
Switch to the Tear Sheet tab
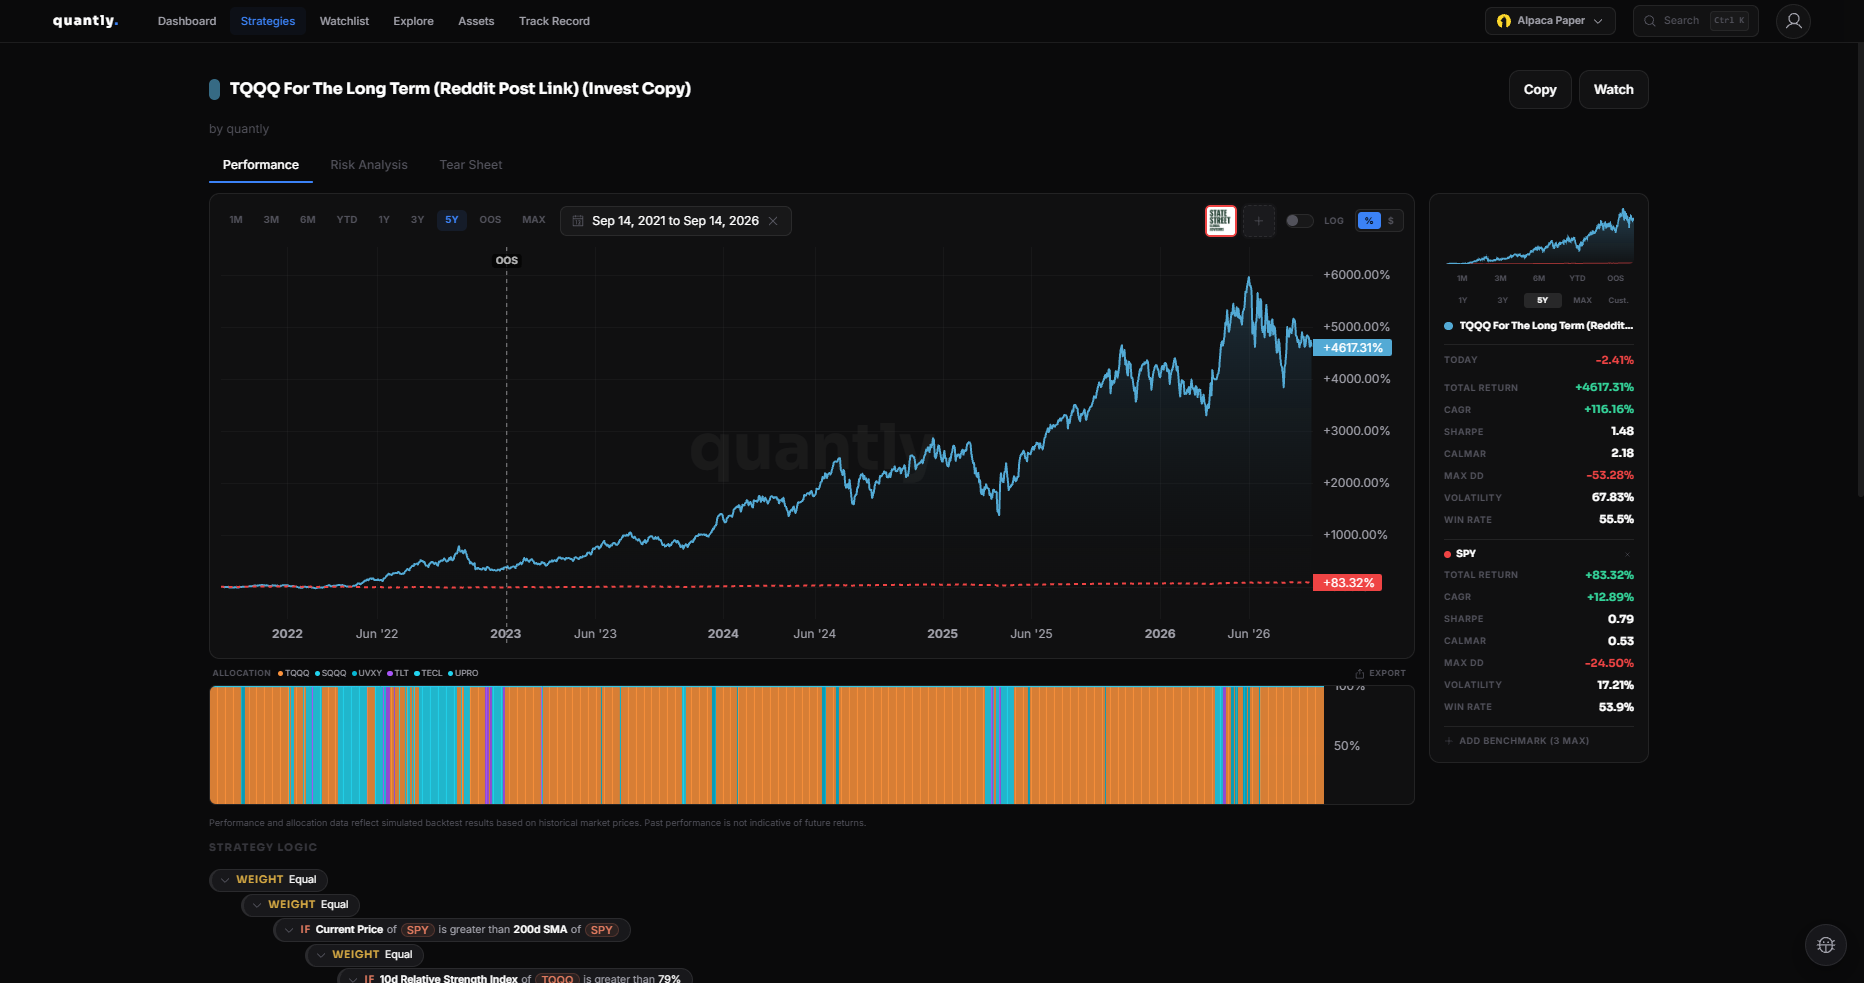471,165
